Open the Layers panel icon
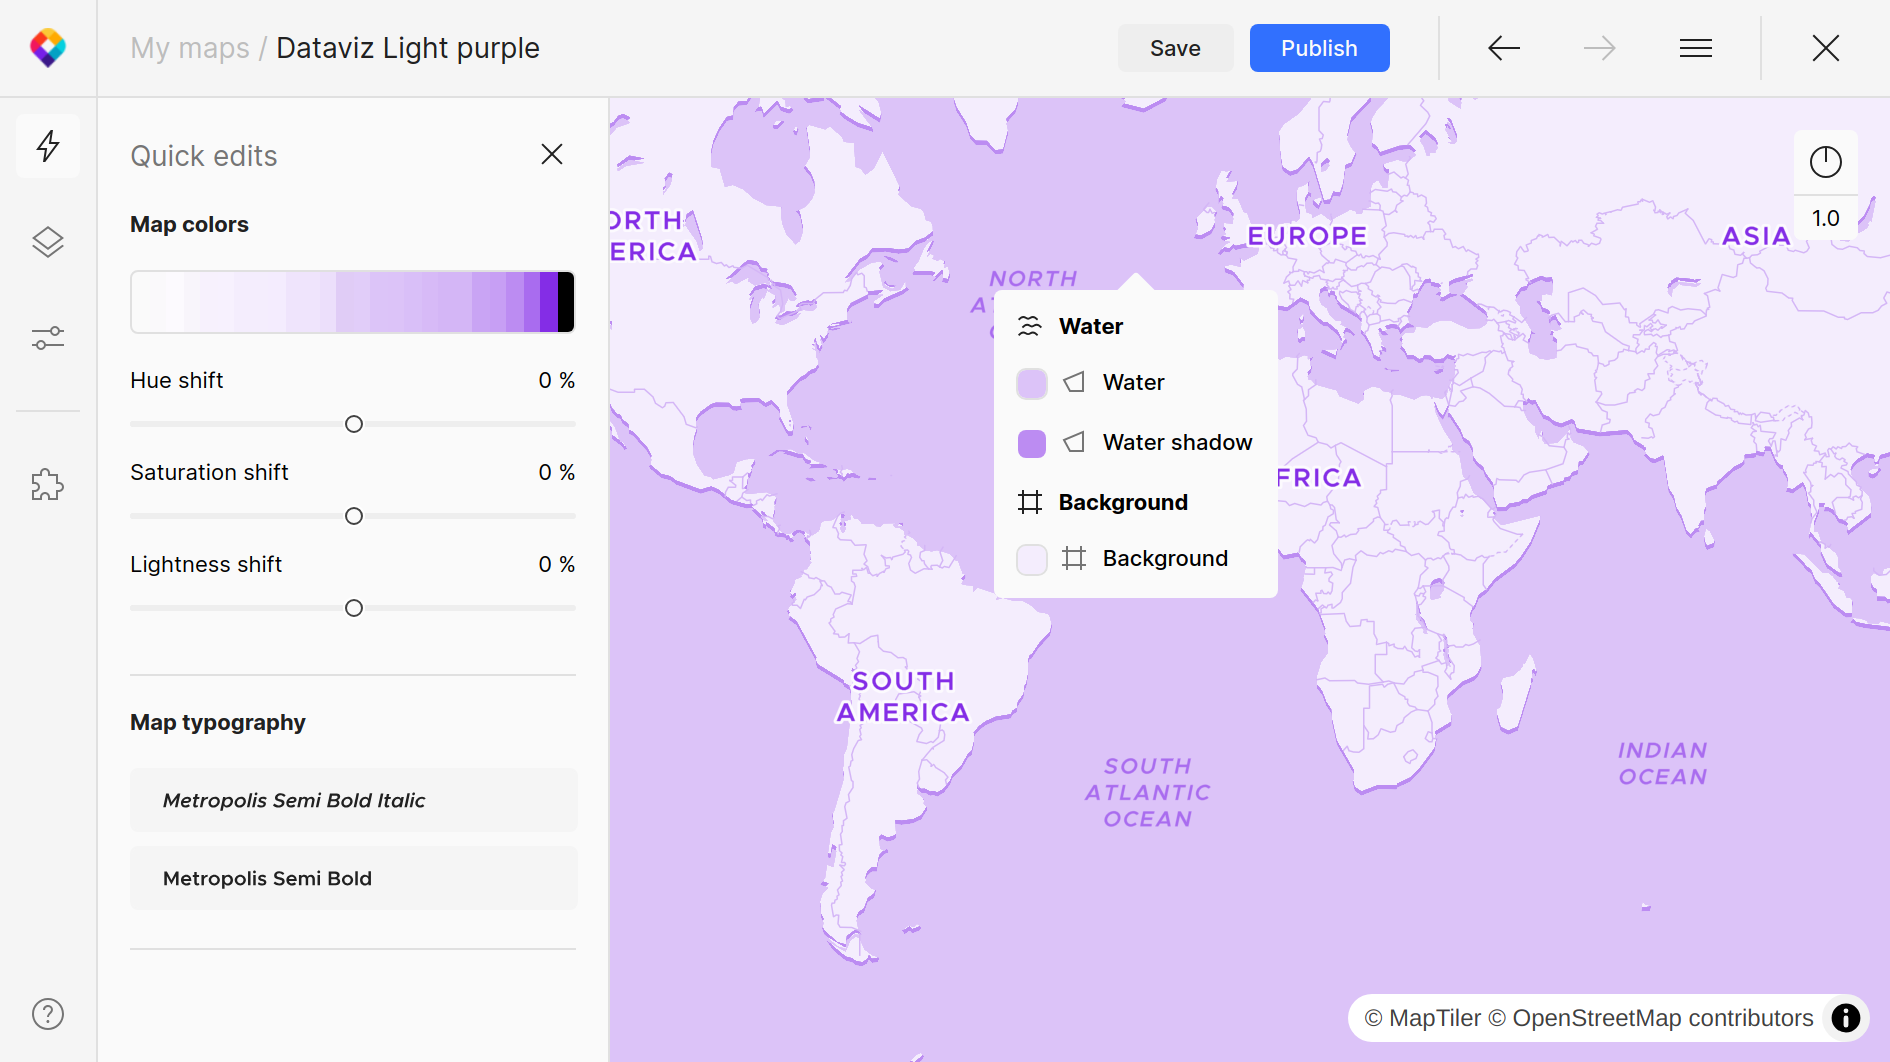This screenshot has height=1062, width=1890. [x=48, y=242]
